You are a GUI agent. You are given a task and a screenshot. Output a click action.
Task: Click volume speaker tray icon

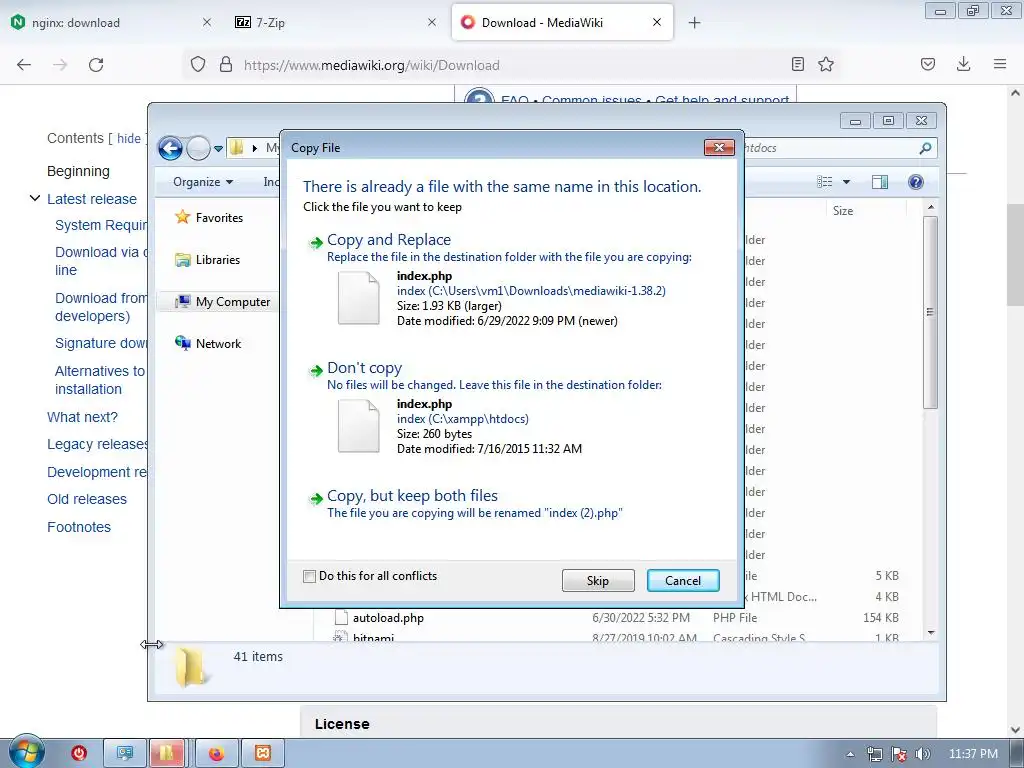[x=923, y=754]
